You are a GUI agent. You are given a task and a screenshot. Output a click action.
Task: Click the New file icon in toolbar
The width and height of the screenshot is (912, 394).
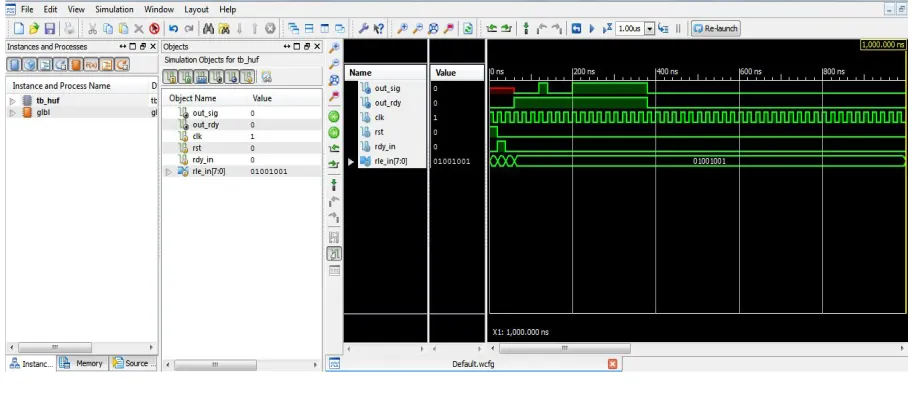pyautogui.click(x=19, y=29)
